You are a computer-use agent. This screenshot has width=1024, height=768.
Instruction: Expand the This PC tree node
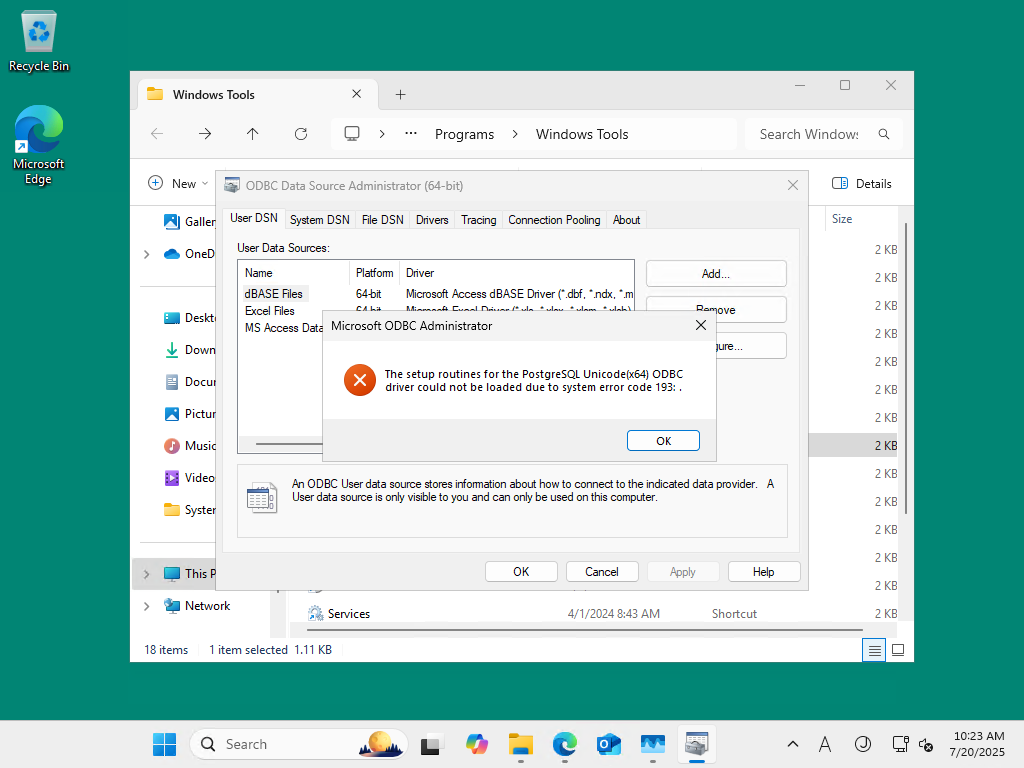pyautogui.click(x=146, y=574)
